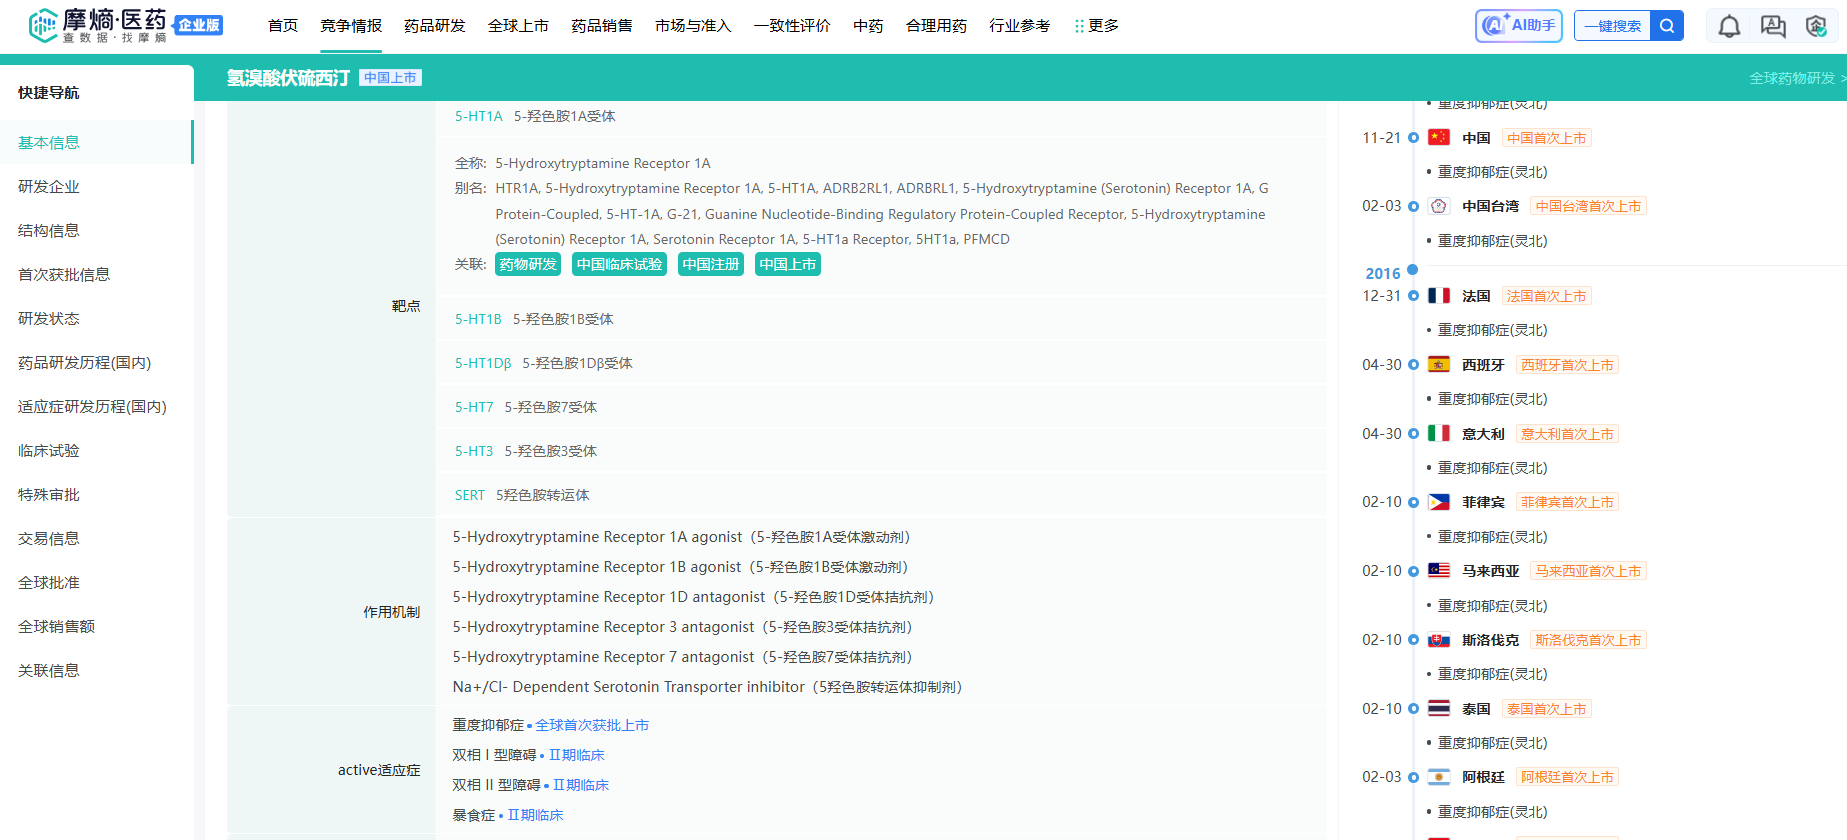Click the notification bell icon
The height and width of the screenshot is (840, 1847).
click(1729, 26)
